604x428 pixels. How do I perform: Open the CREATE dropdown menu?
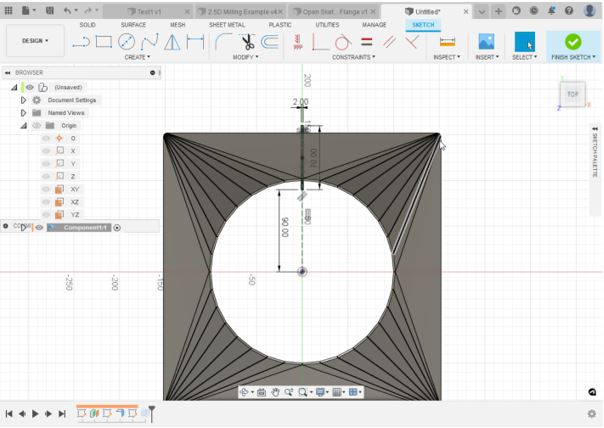pos(137,57)
